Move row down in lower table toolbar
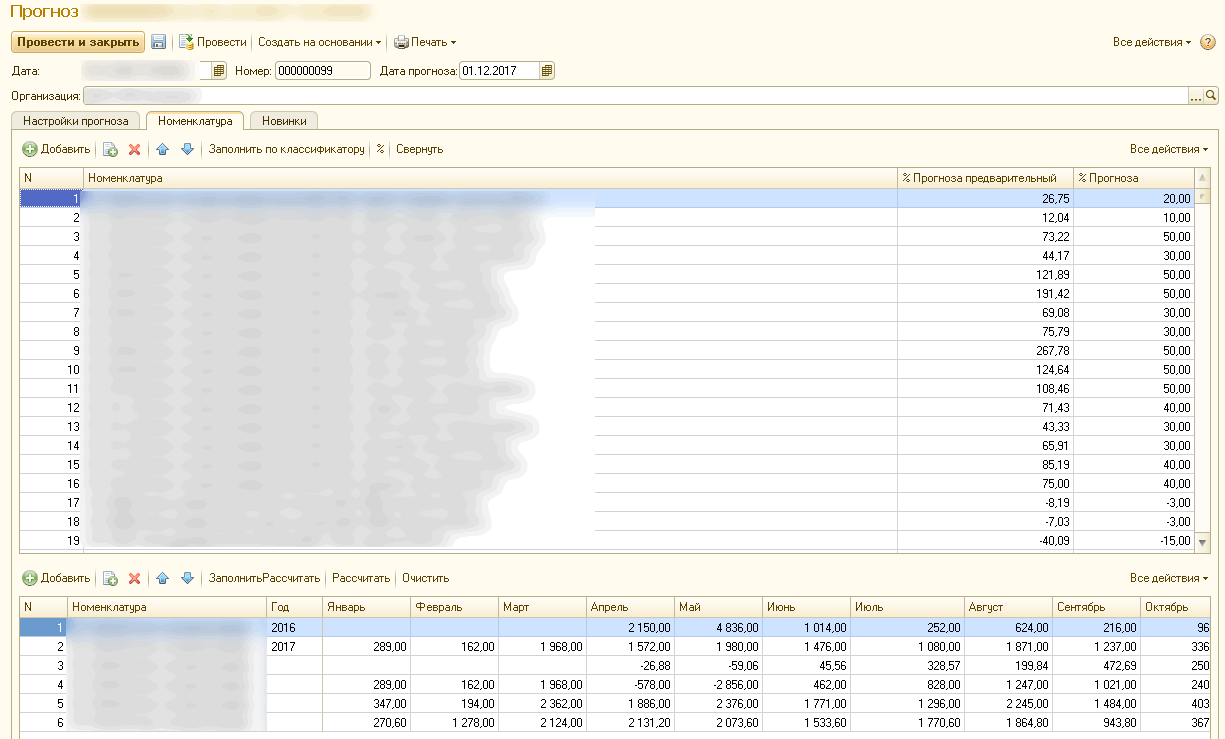This screenshot has height=739, width=1225. 187,579
